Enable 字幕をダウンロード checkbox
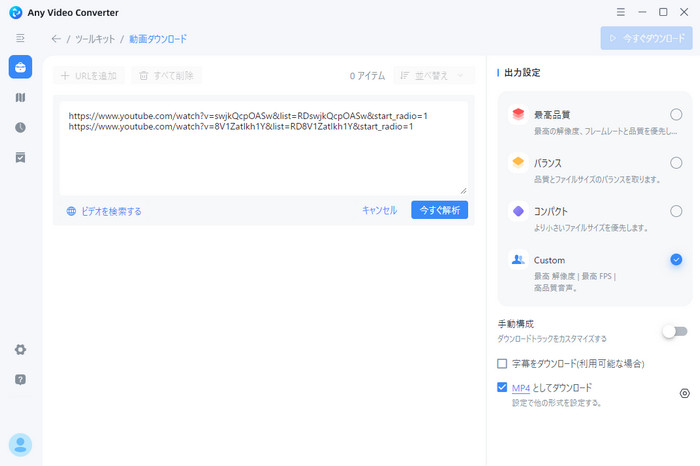The height and width of the screenshot is (466, 700). click(x=502, y=363)
